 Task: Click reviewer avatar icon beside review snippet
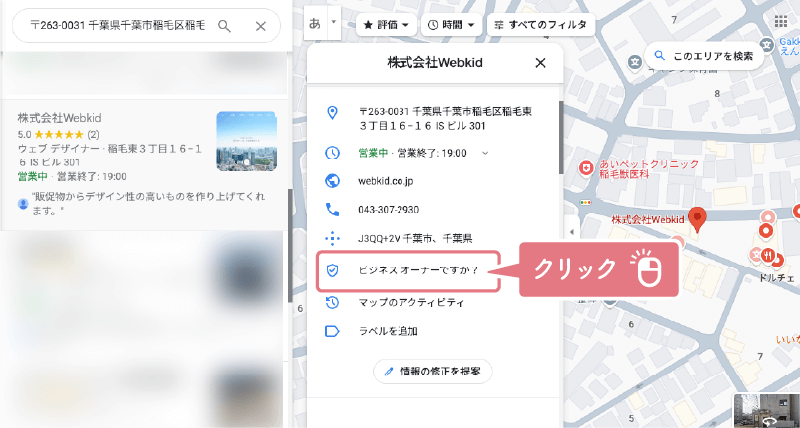(x=23, y=204)
